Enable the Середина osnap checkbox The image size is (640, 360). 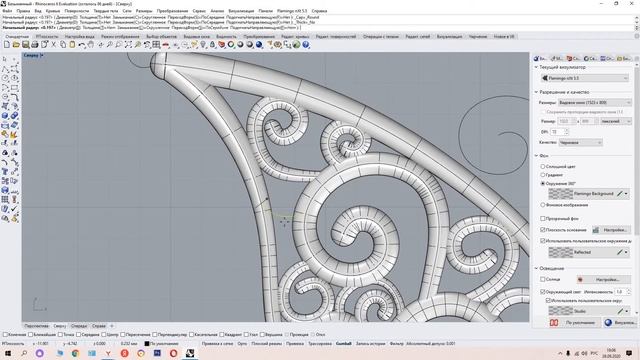(x=79, y=335)
